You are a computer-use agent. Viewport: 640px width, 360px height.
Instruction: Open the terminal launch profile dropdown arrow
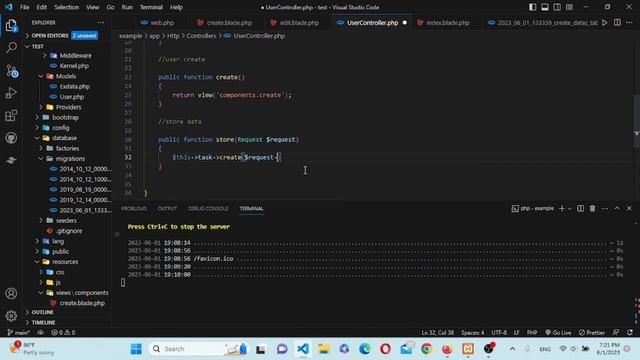tap(570, 209)
